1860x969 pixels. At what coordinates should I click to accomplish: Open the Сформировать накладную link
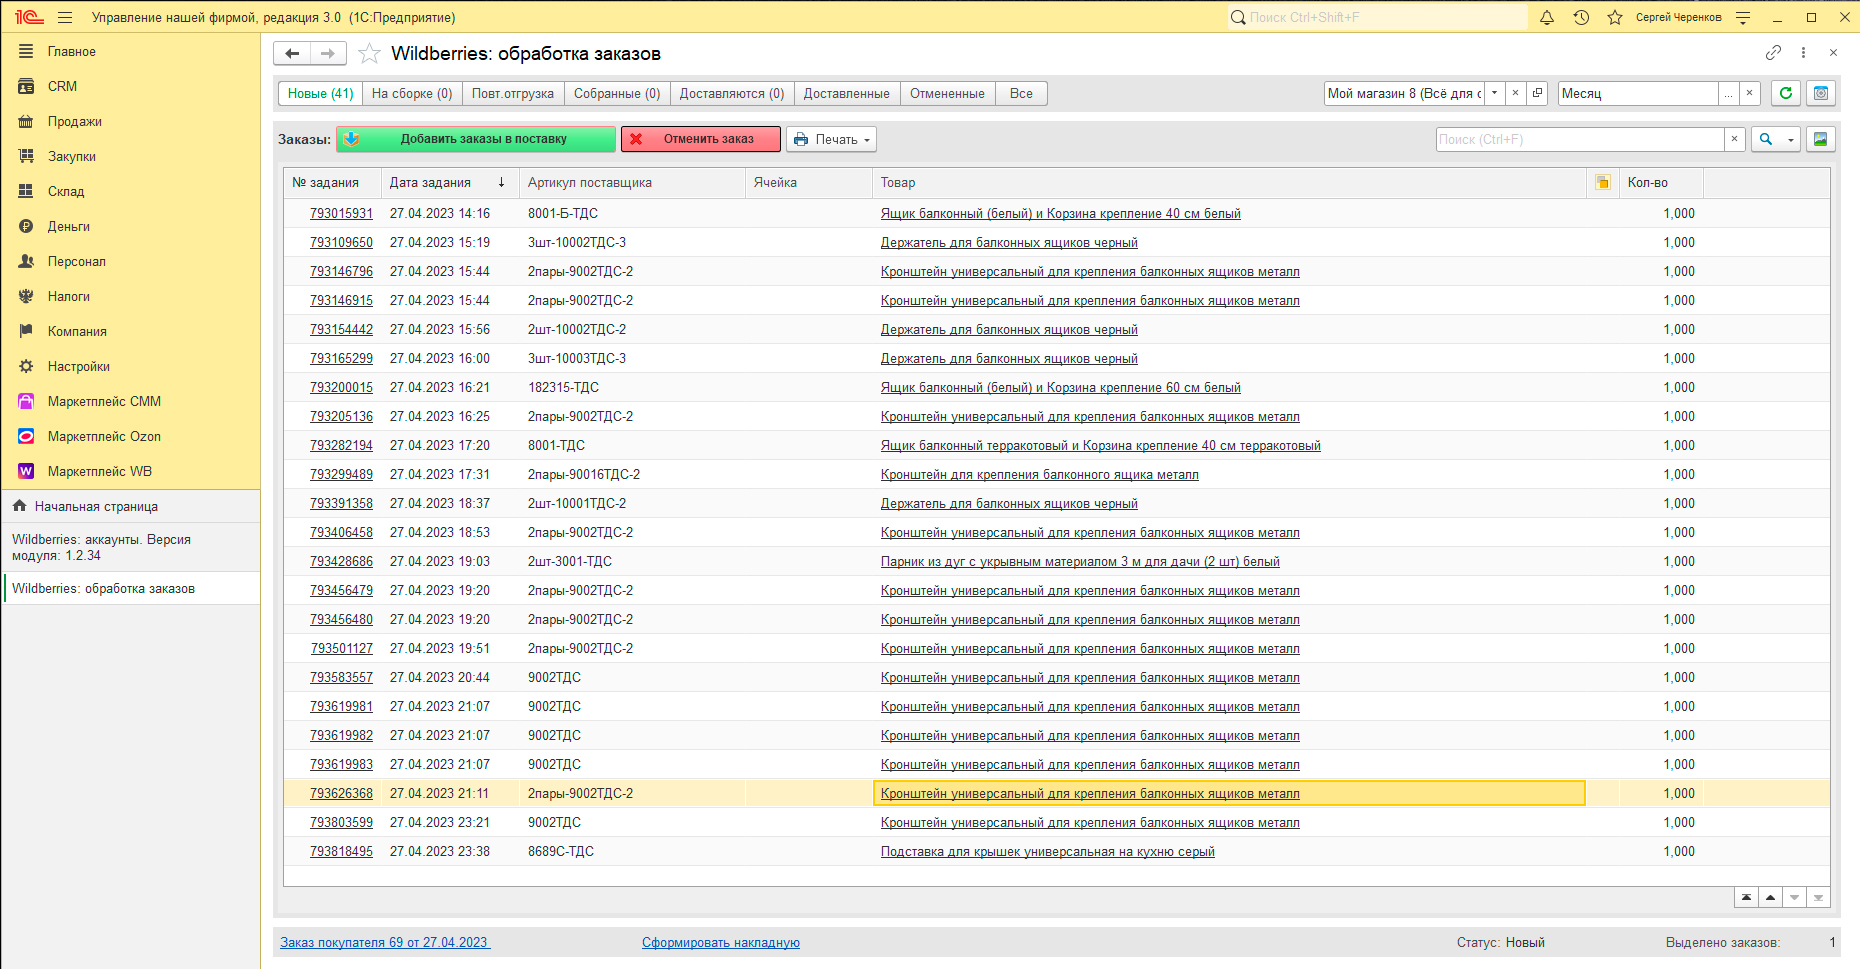coord(720,942)
